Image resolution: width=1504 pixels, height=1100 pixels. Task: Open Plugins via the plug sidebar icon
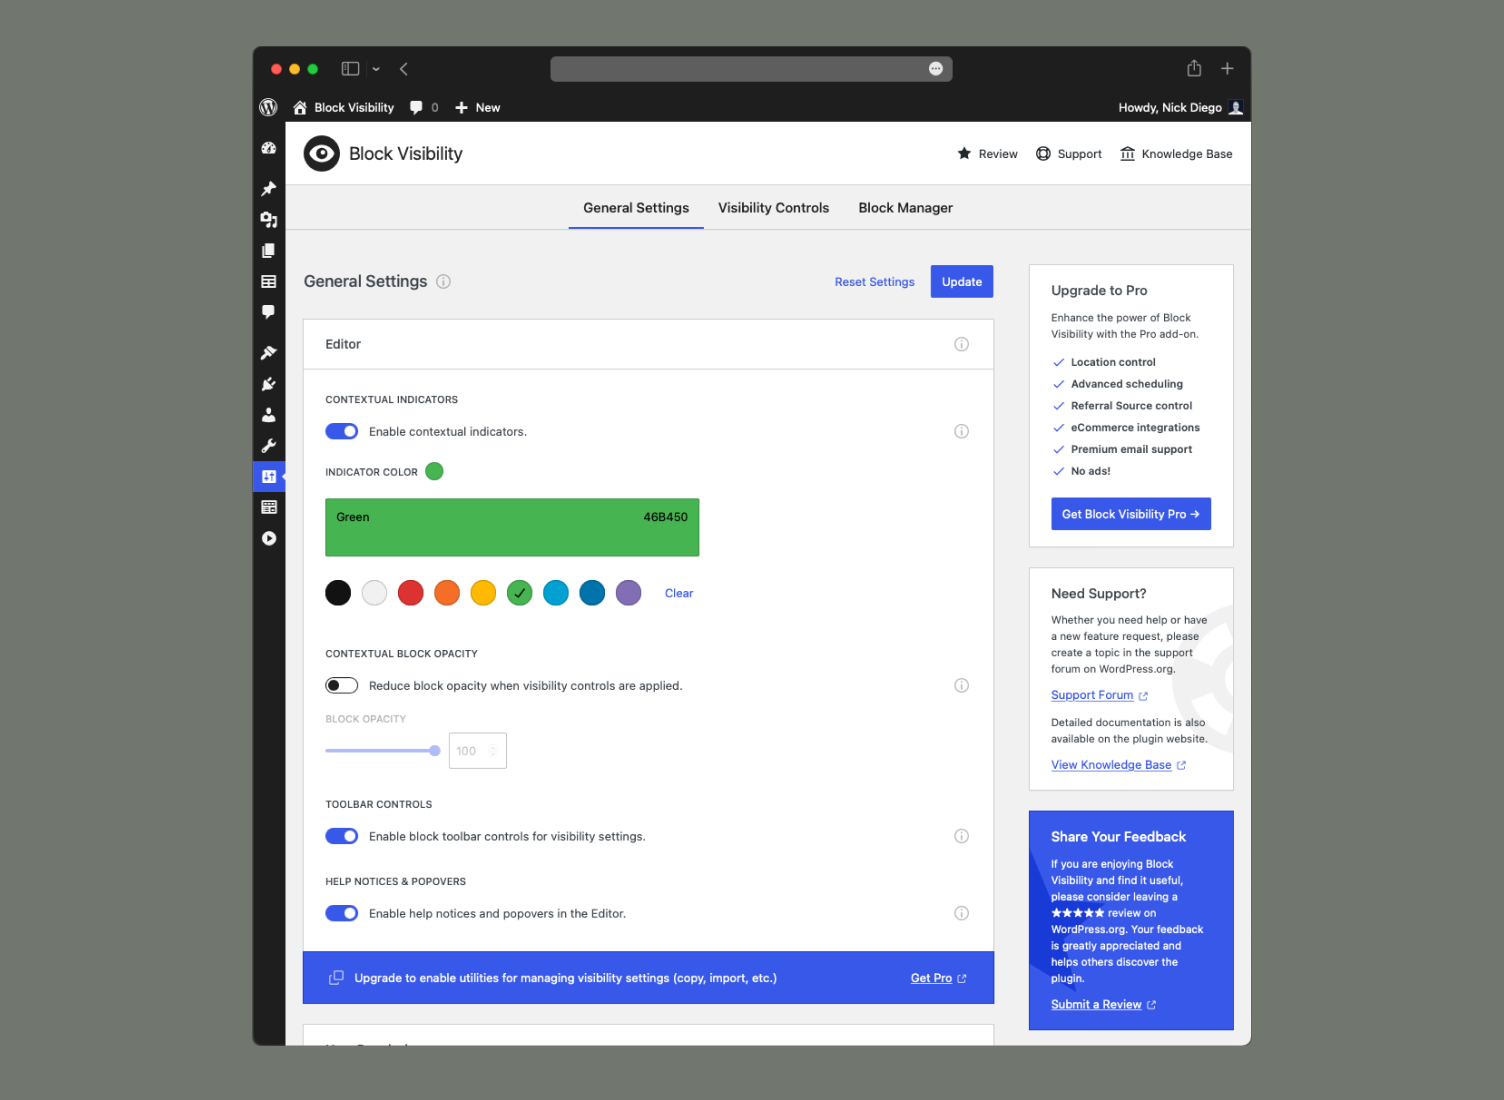268,384
